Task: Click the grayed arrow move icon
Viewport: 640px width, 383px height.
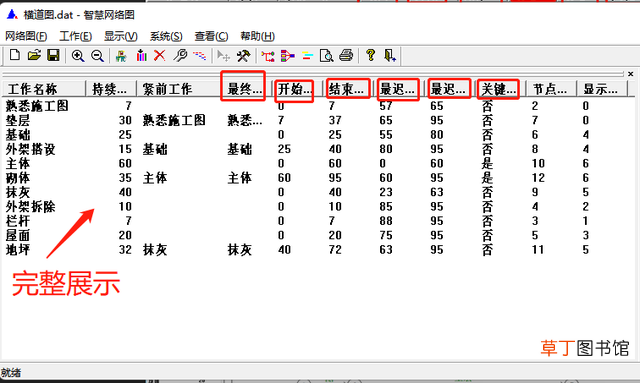Action: click(223, 56)
